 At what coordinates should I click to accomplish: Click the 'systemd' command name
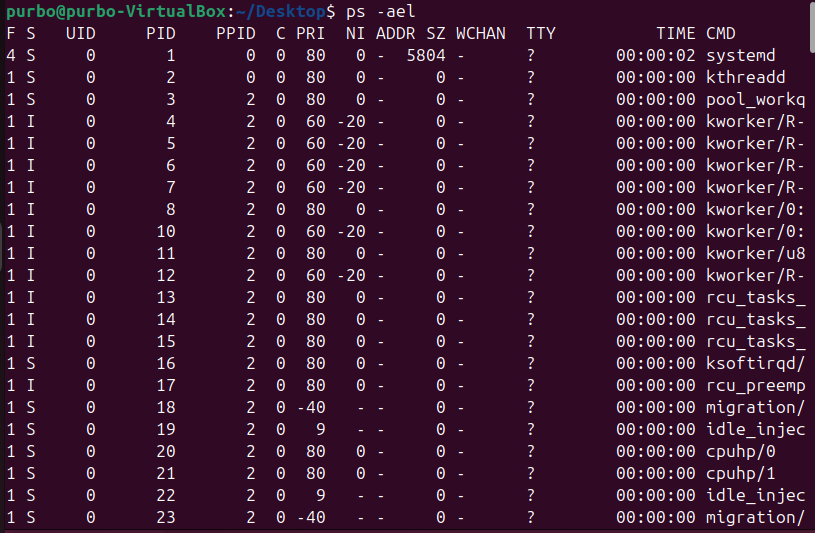(x=740, y=55)
